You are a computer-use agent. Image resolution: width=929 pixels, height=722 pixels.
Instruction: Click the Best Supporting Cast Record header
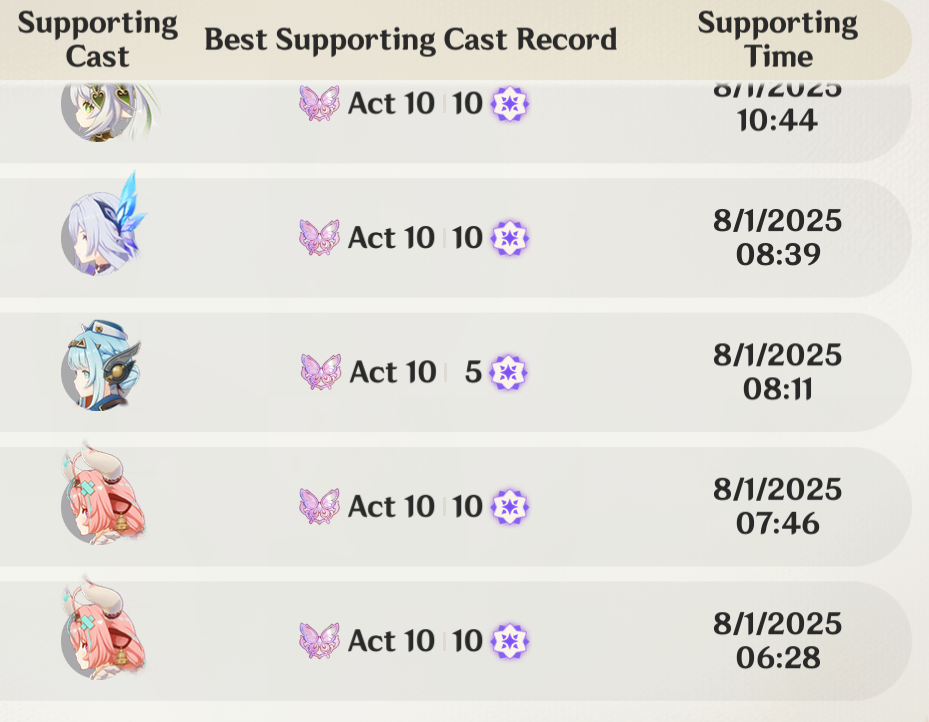(411, 40)
